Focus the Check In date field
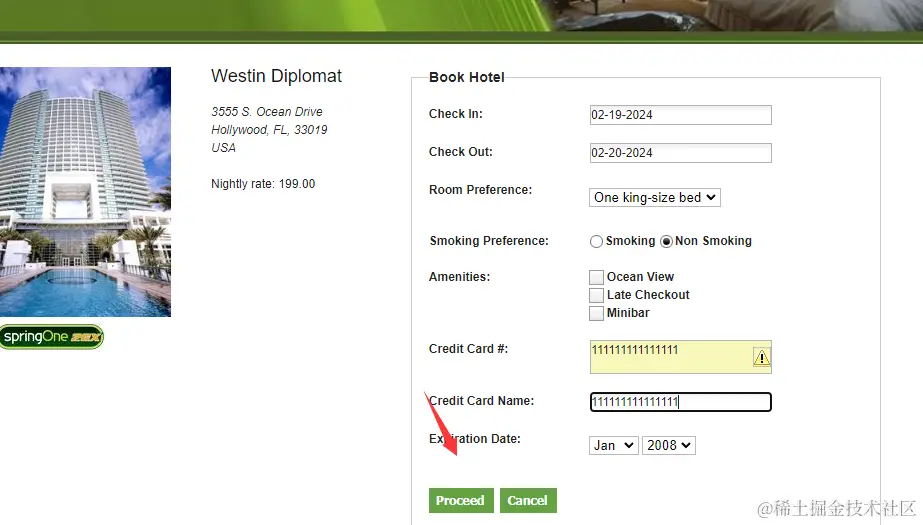Screen dimensions: 923x525 [680, 115]
